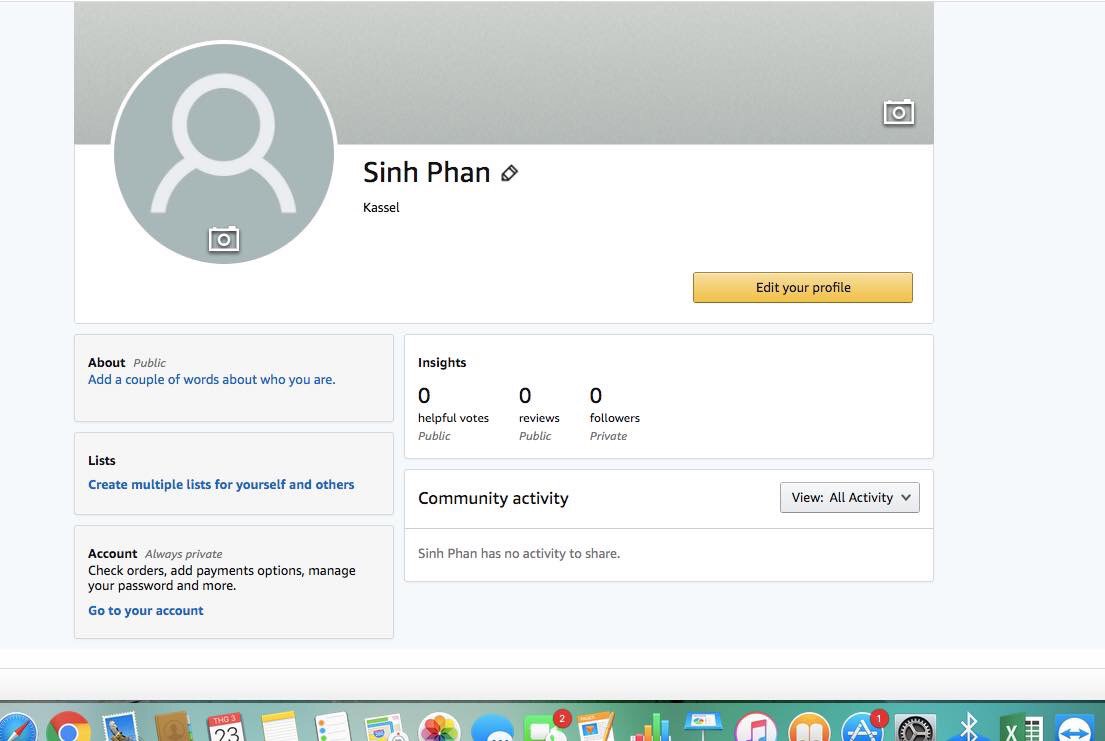Click the reviews label under Insights

click(x=539, y=418)
